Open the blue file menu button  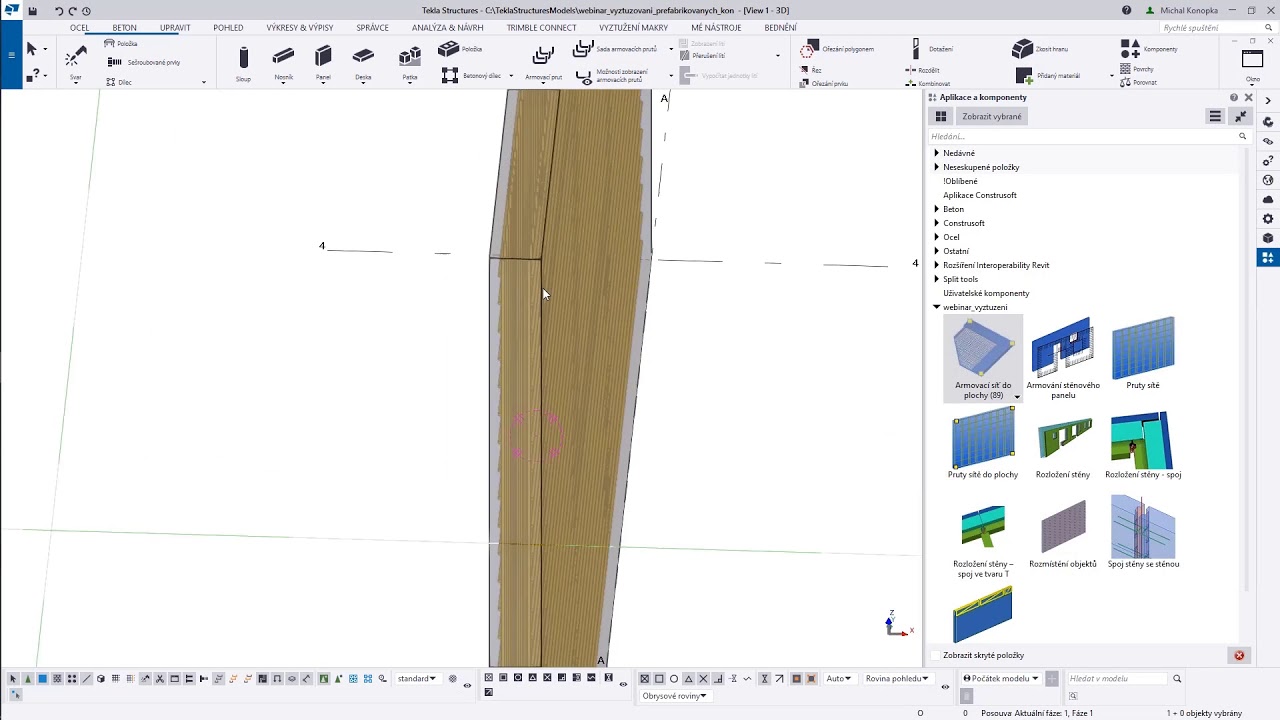coord(11,54)
